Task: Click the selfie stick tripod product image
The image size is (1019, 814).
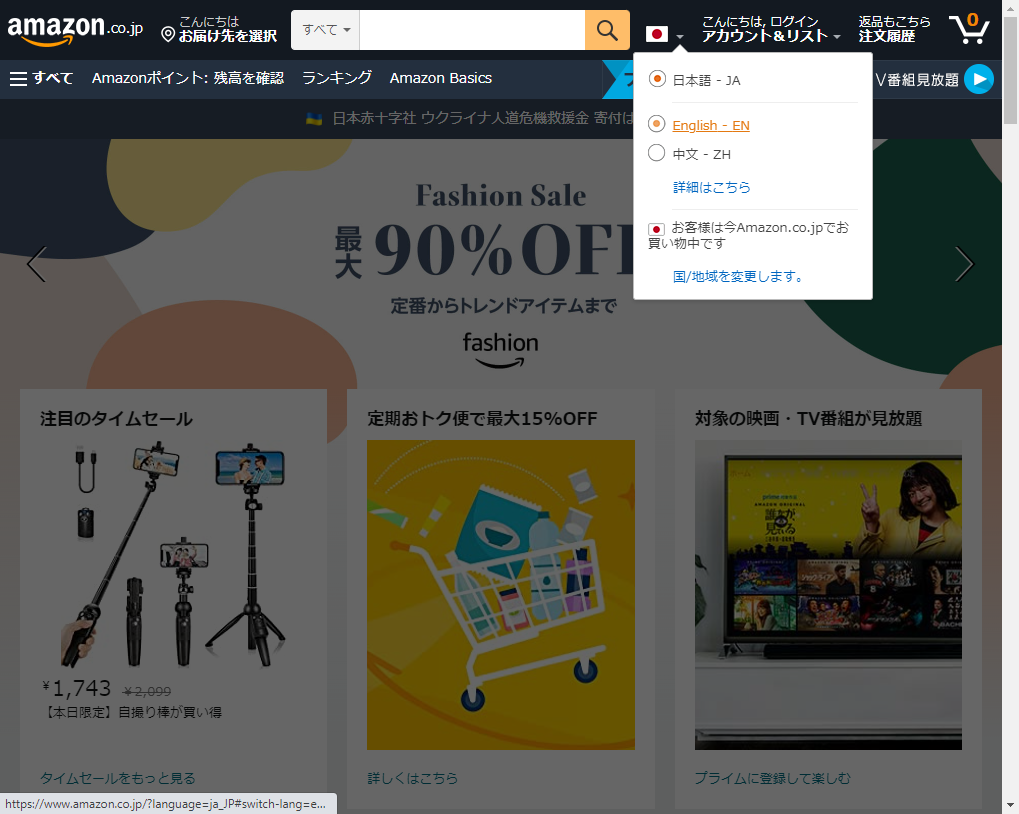Action: [x=174, y=554]
